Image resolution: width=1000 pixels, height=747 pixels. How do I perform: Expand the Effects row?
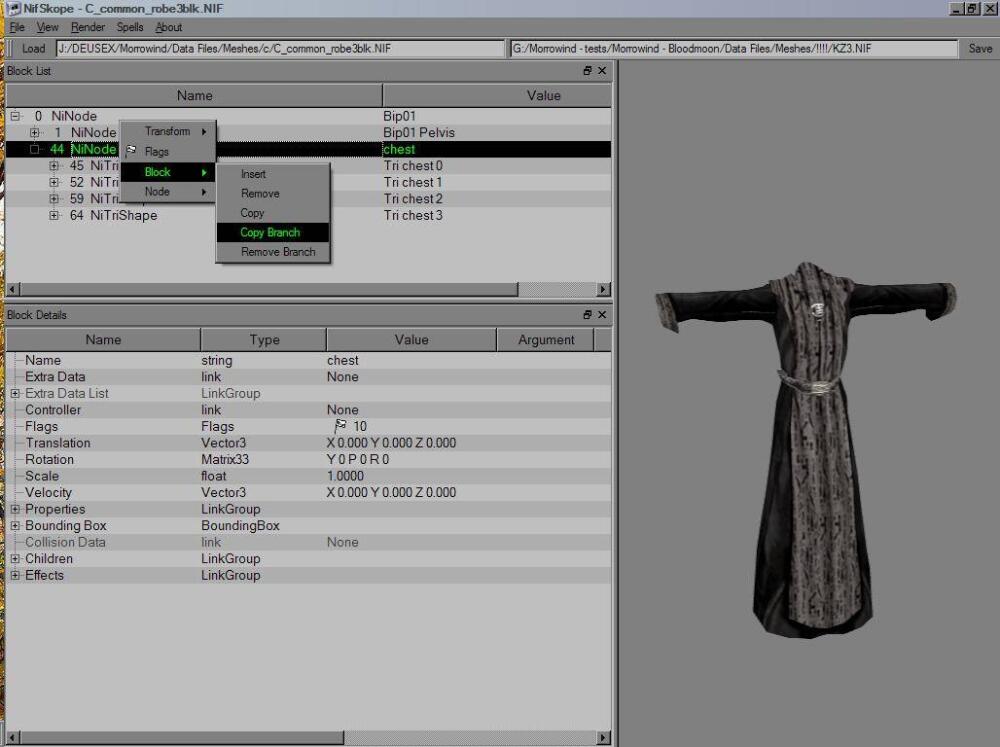coord(15,575)
